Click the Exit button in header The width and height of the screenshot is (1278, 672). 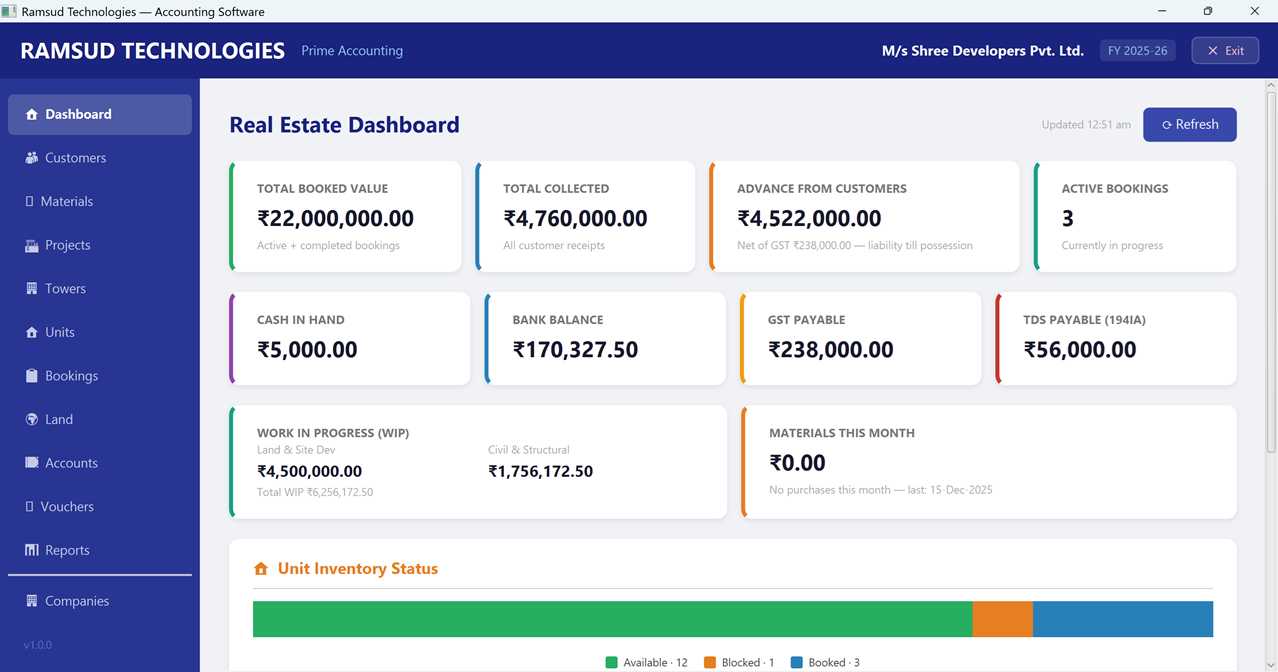click(1225, 51)
